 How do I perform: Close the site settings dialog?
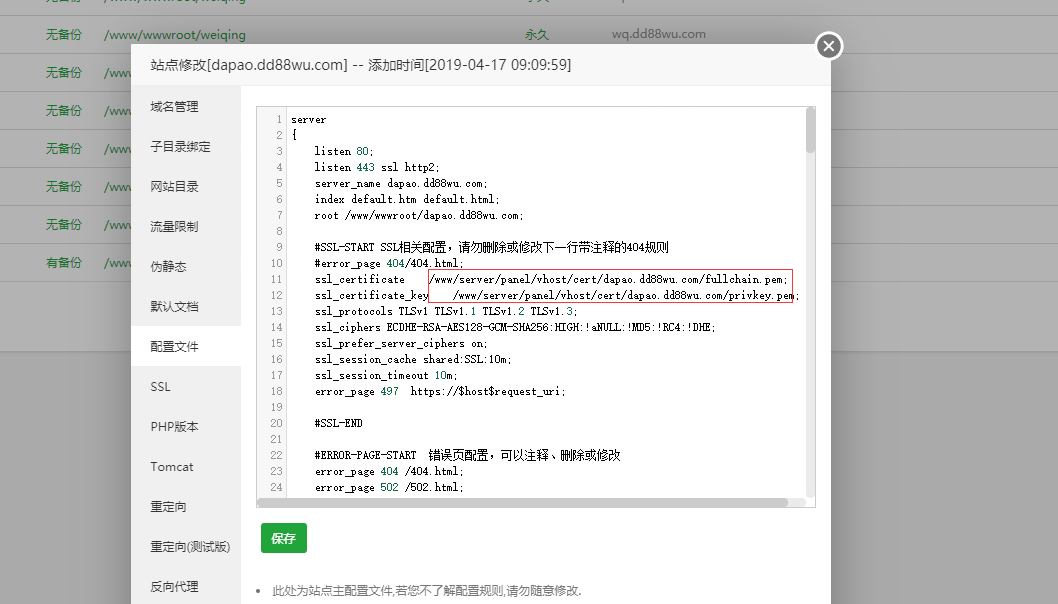tap(828, 45)
